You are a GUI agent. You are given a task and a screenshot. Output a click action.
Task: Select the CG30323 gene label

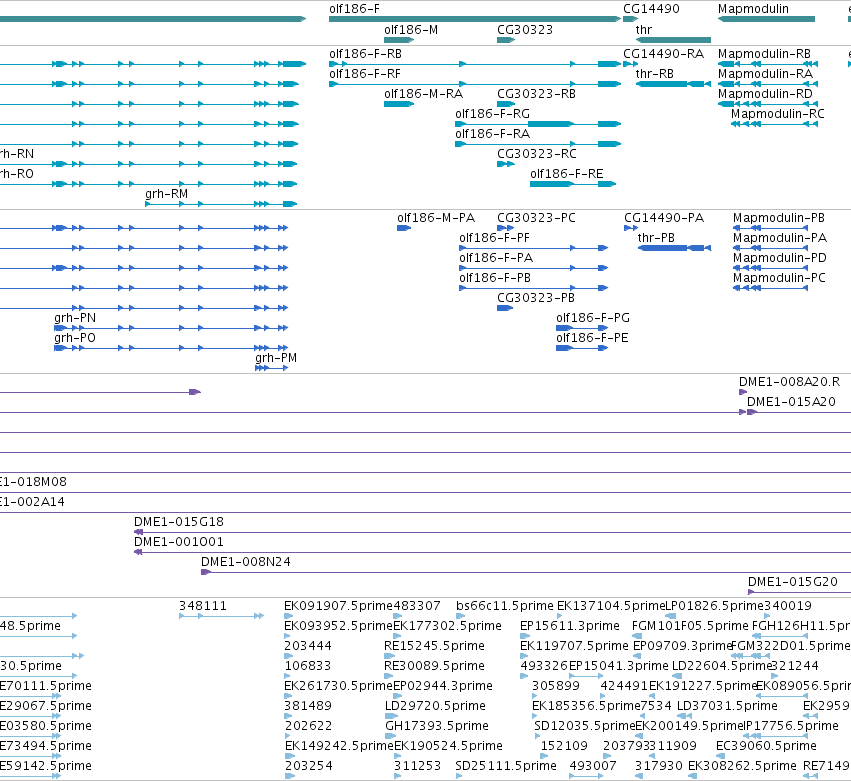pyautogui.click(x=525, y=30)
